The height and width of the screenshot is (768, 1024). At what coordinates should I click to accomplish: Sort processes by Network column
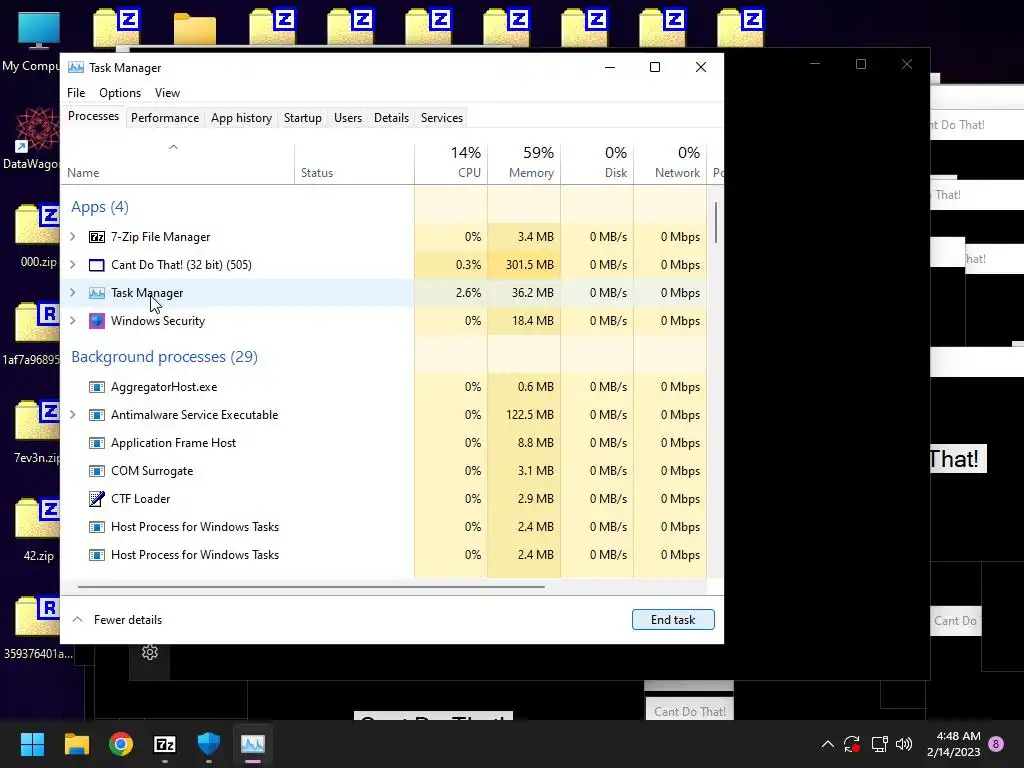point(671,163)
